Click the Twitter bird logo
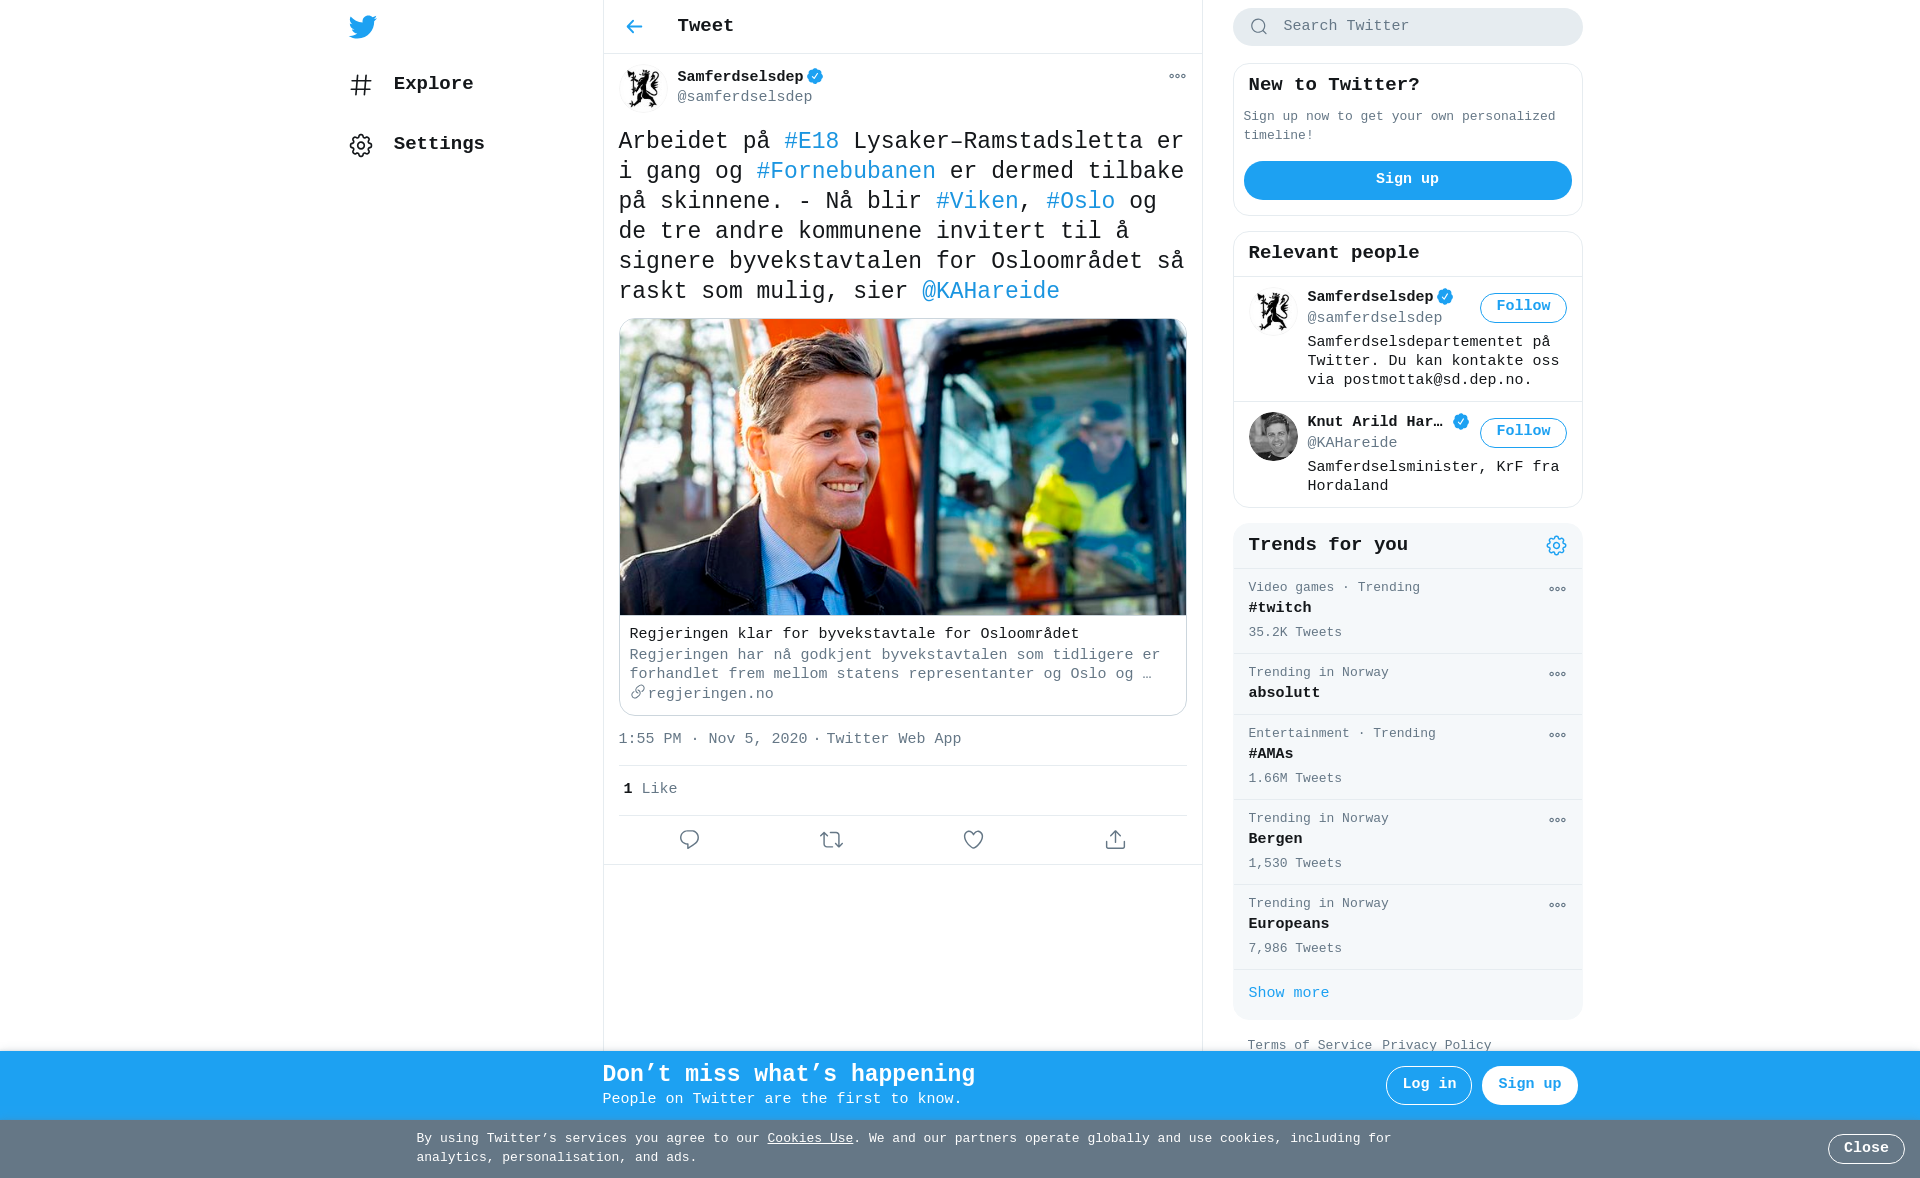This screenshot has width=1920, height=1178. (362, 27)
